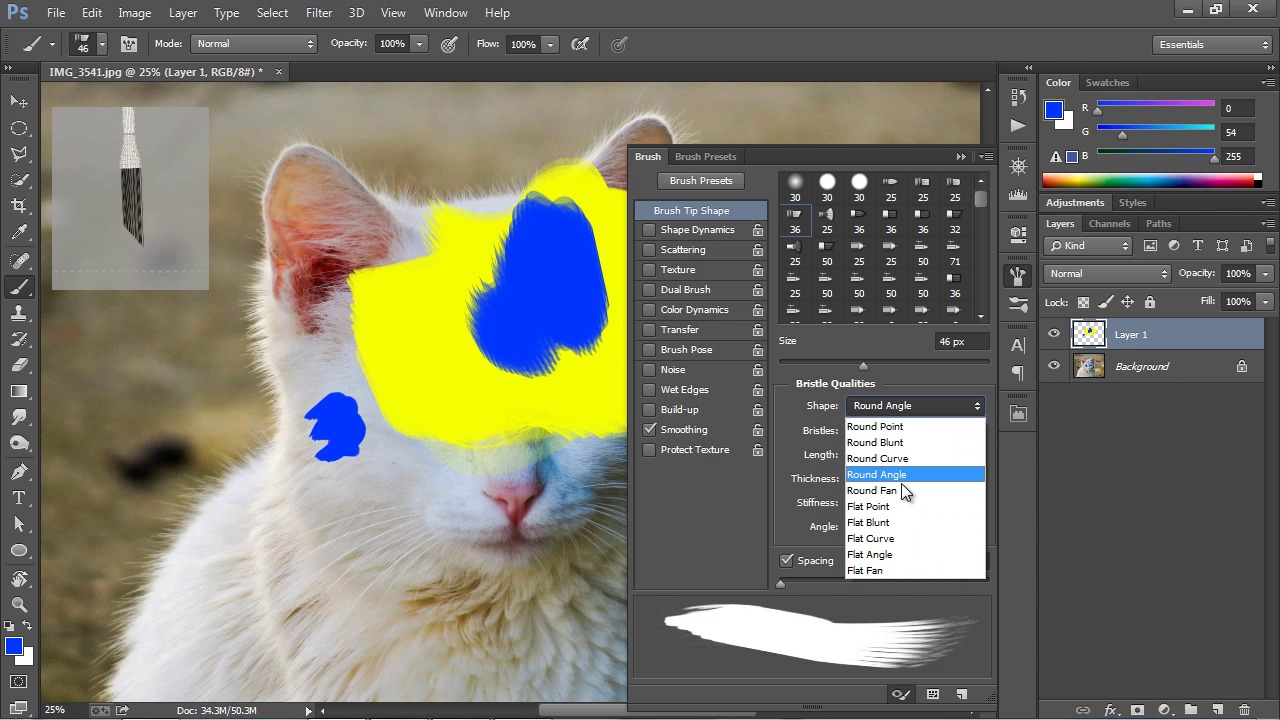Select the Move tool
This screenshot has height=720, width=1280.
coord(19,102)
